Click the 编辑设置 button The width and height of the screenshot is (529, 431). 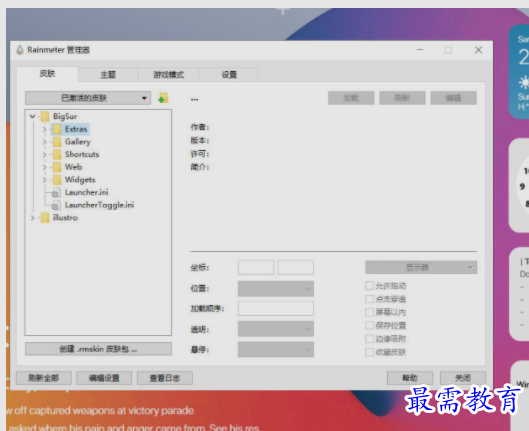pyautogui.click(x=104, y=378)
